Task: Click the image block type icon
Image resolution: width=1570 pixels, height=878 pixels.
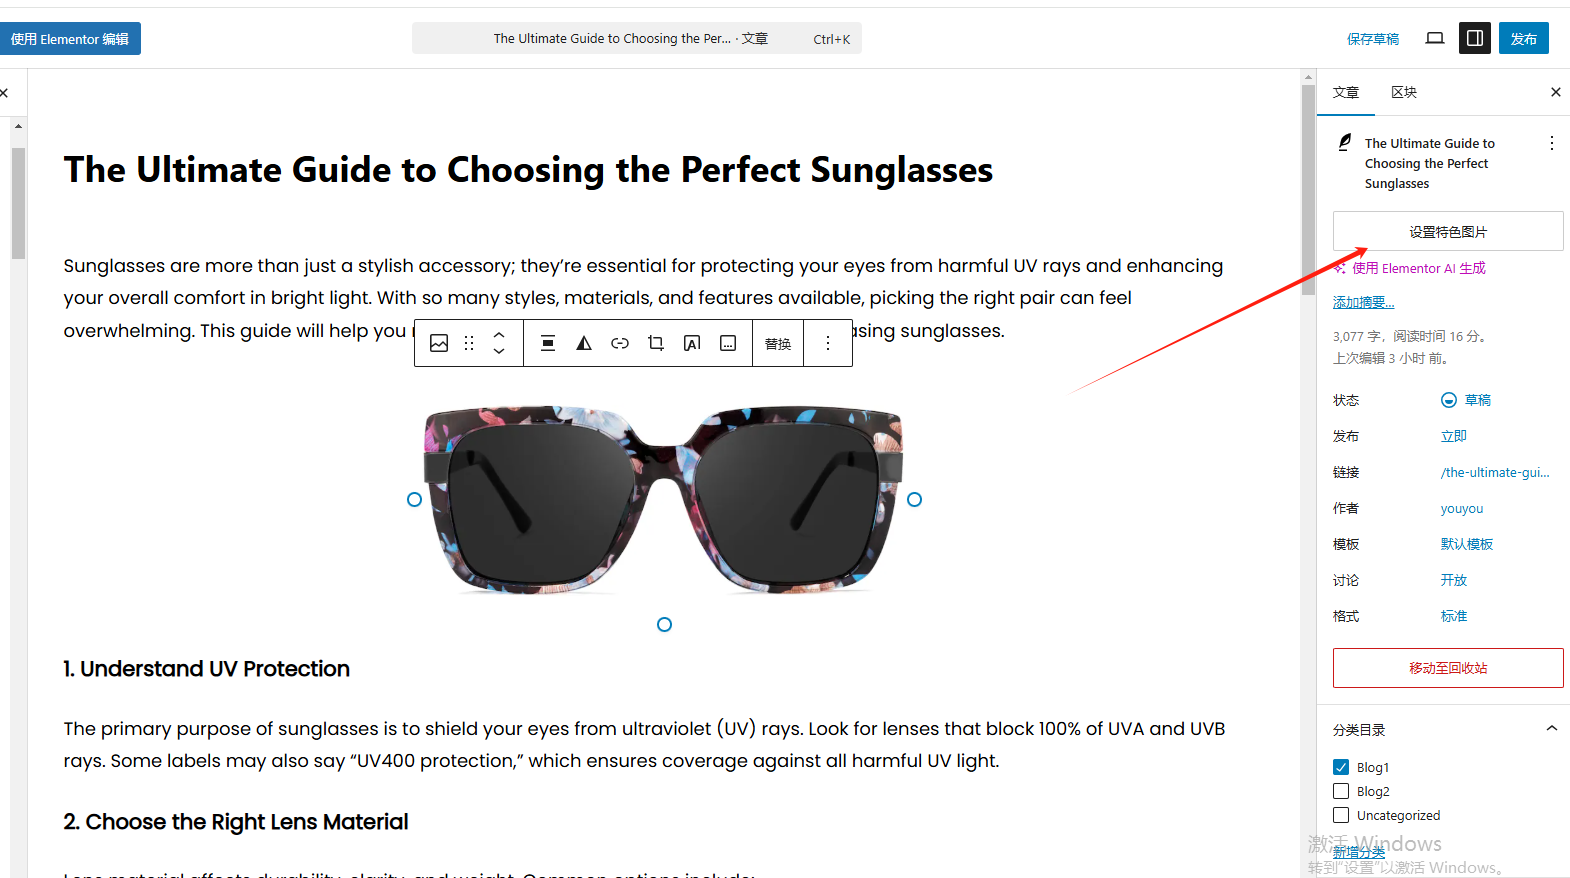Action: (439, 343)
